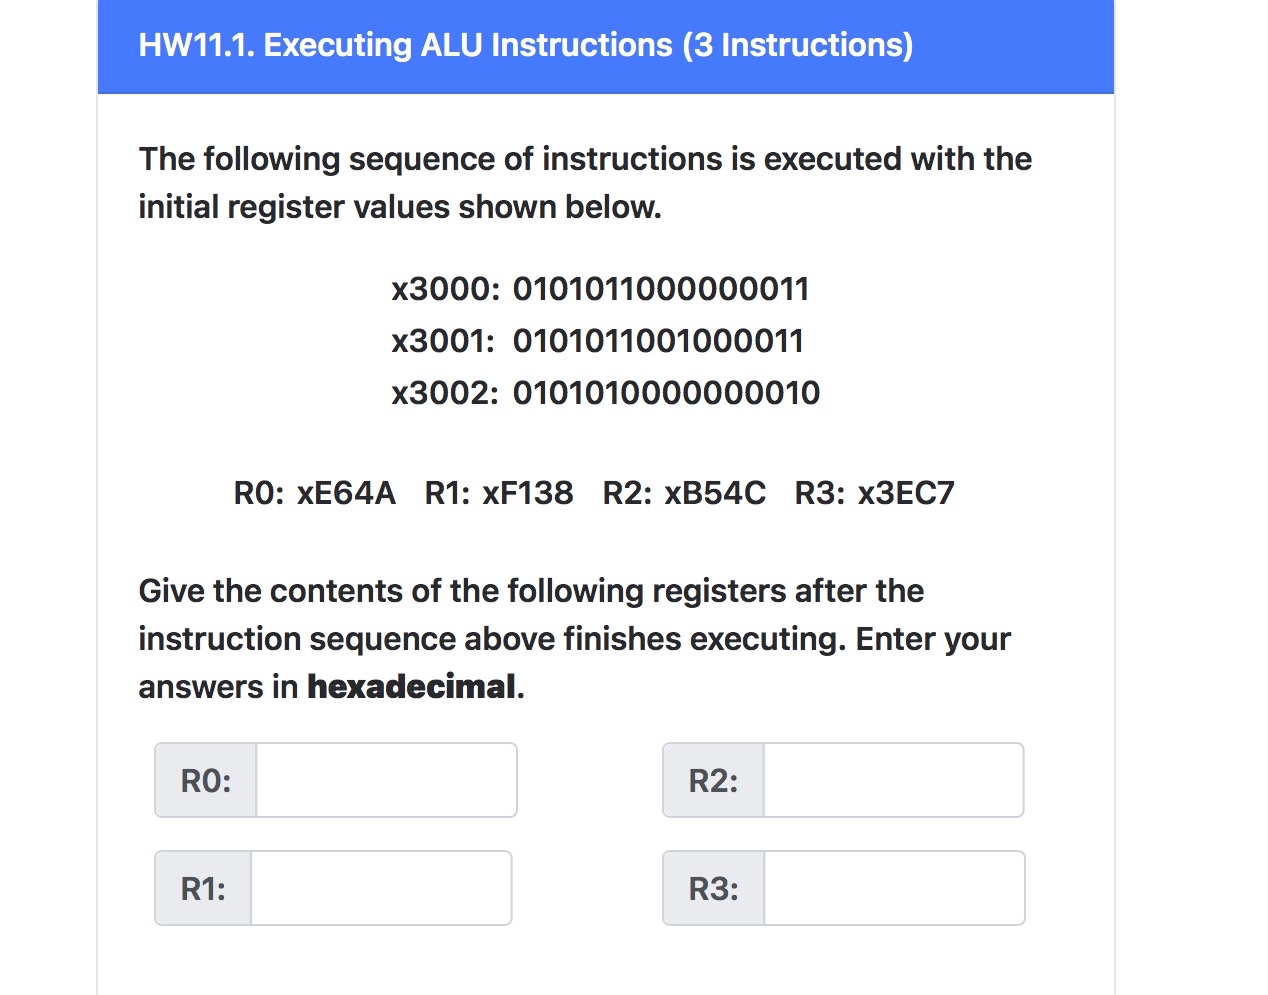Click the R3: label next to its input
1268x995 pixels.
(713, 887)
